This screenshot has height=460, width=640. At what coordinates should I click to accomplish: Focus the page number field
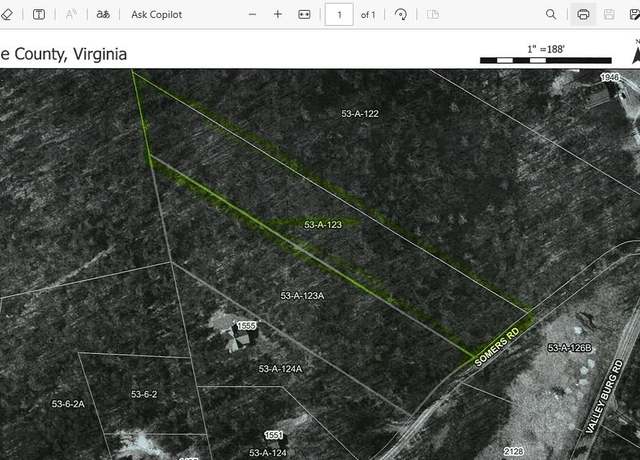click(339, 15)
